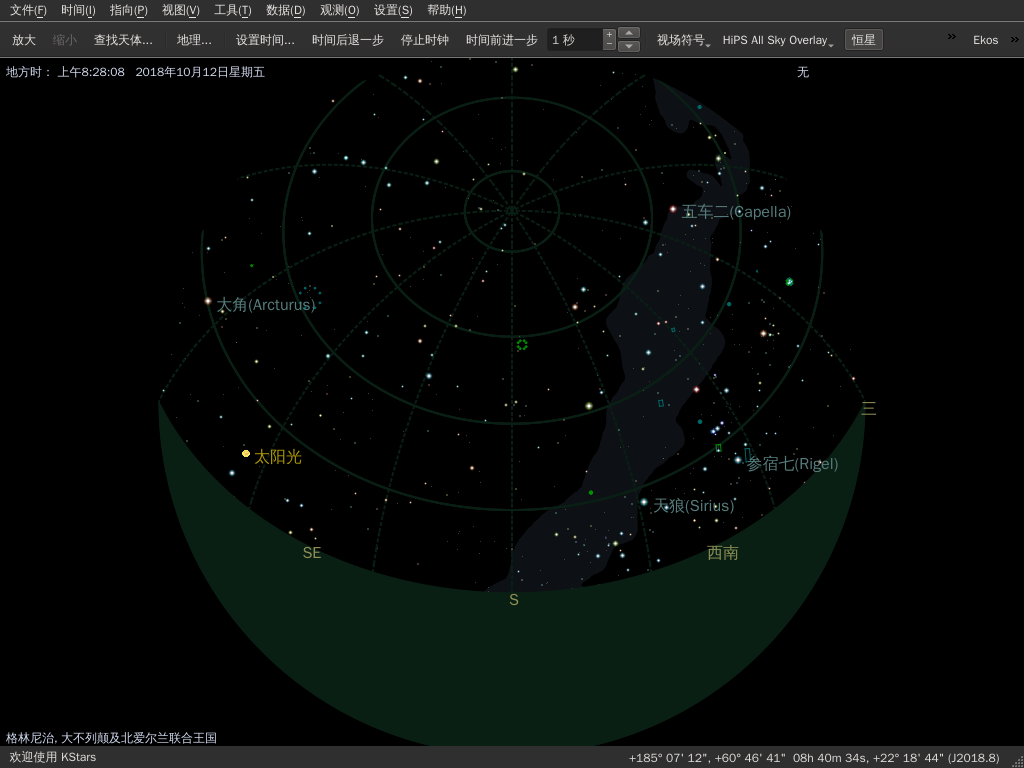Click the 放大 zoom in toolbar button
The height and width of the screenshot is (768, 1024).
coord(23,40)
